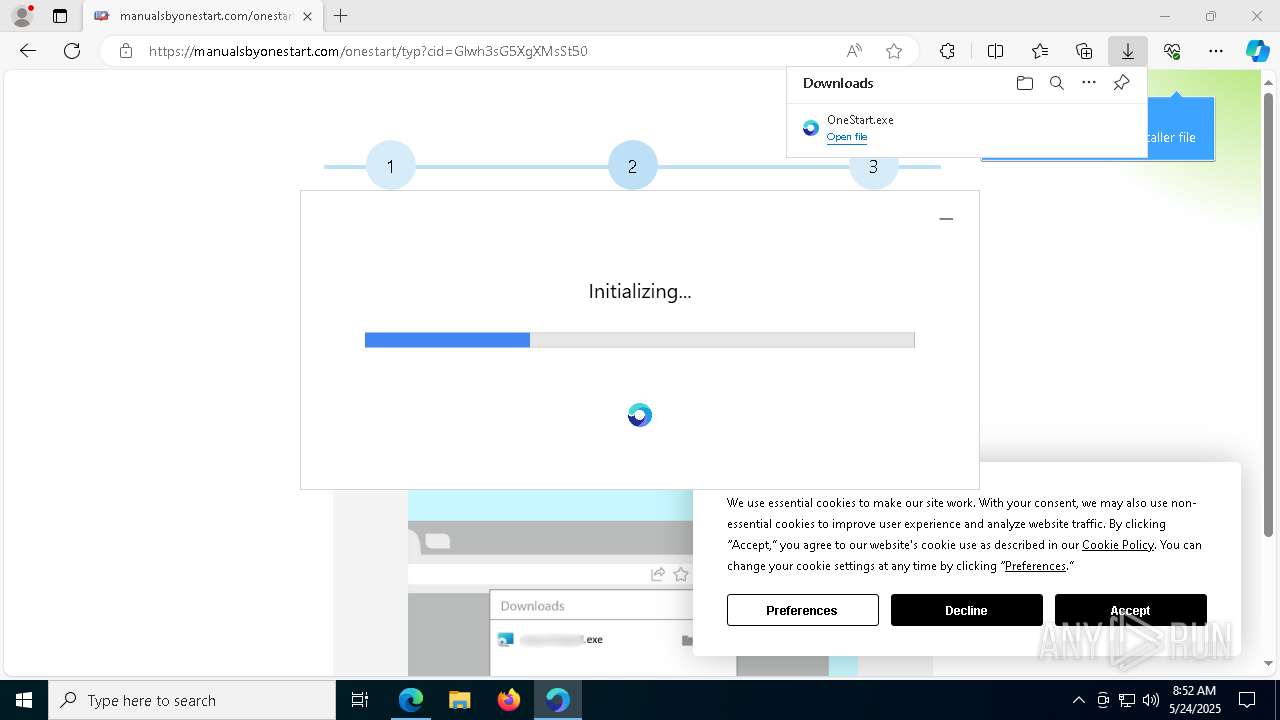Open the Windows Start menu
Viewport: 1280px width, 720px height.
(24, 700)
